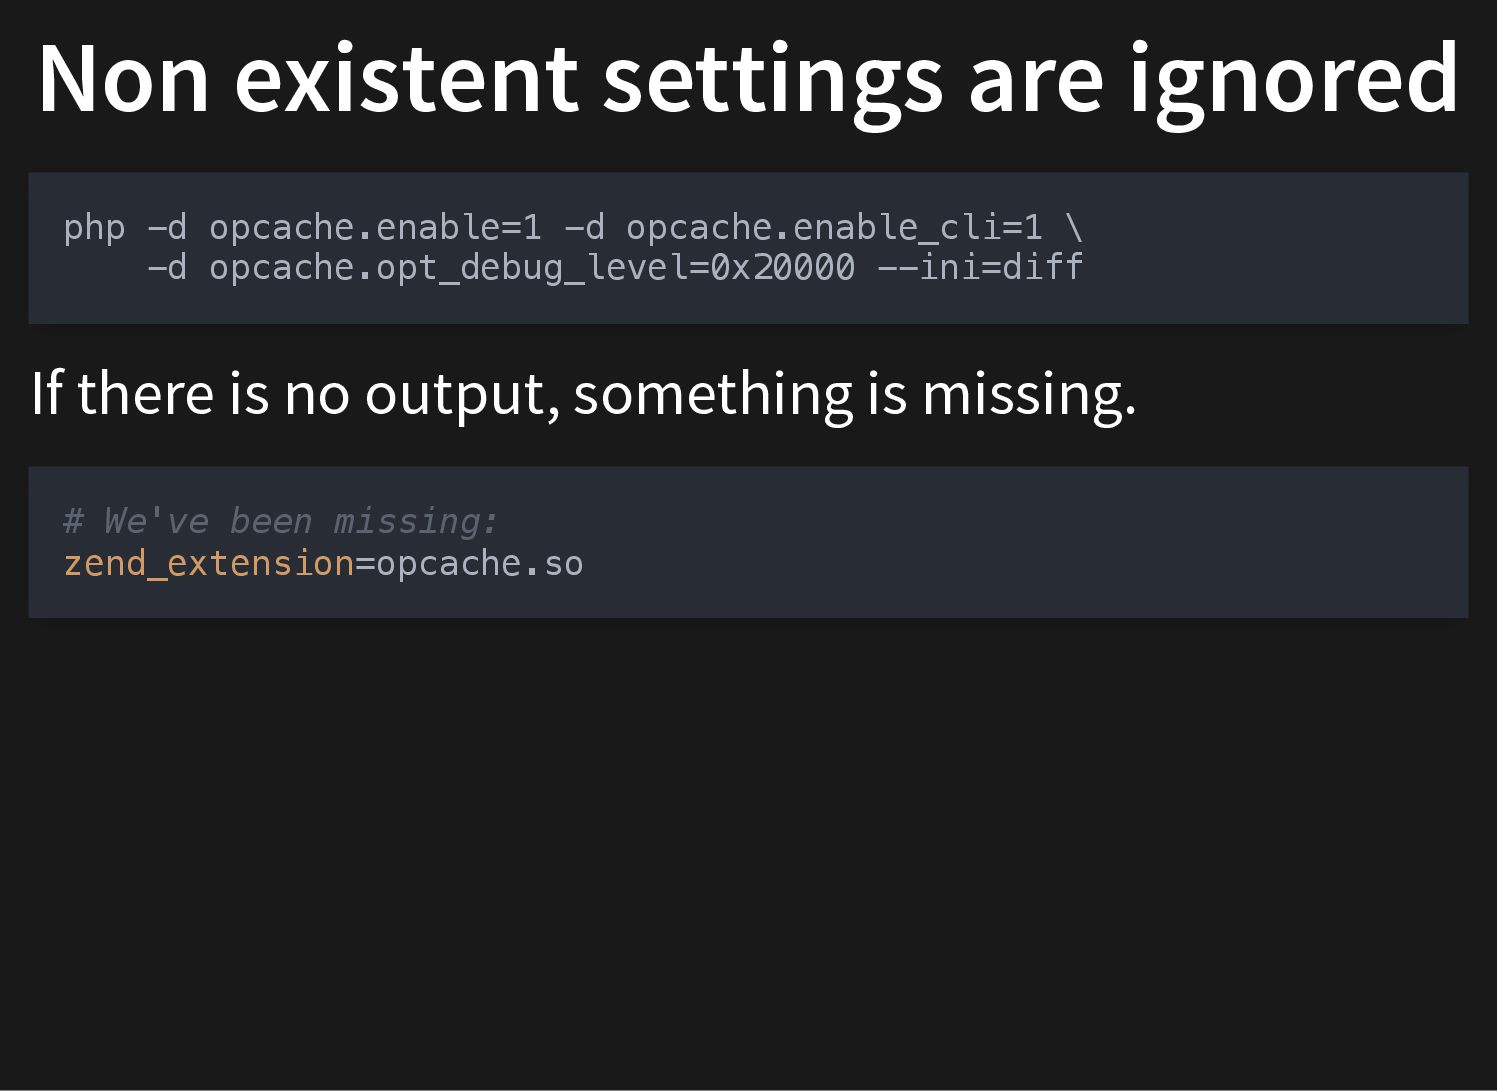Click the equals sign after zend_extension
The height and width of the screenshot is (1092, 1498).
pyautogui.click(x=365, y=564)
